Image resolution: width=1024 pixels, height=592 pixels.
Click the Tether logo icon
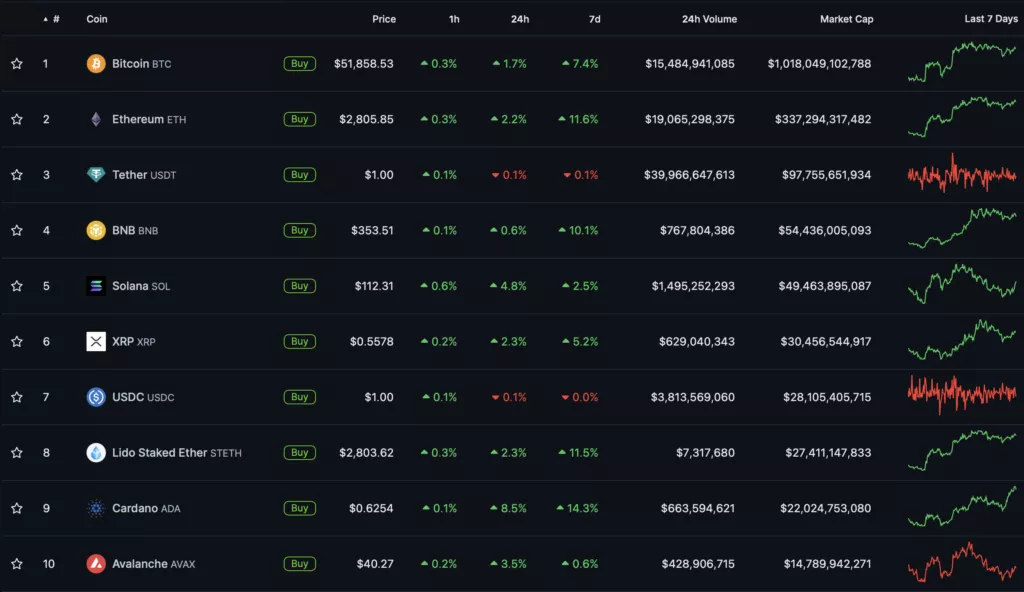click(x=96, y=174)
